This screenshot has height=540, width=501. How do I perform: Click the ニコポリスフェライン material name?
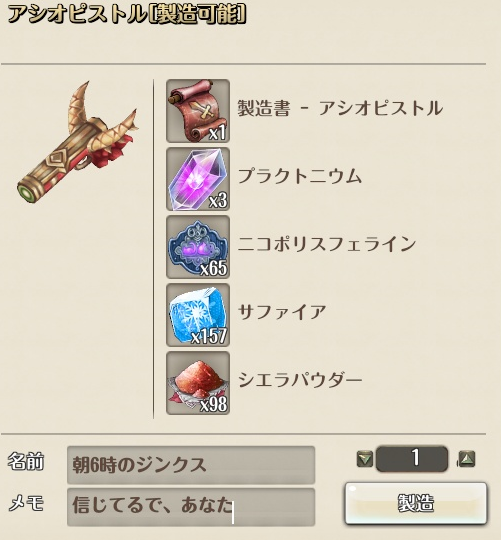pyautogui.click(x=327, y=243)
